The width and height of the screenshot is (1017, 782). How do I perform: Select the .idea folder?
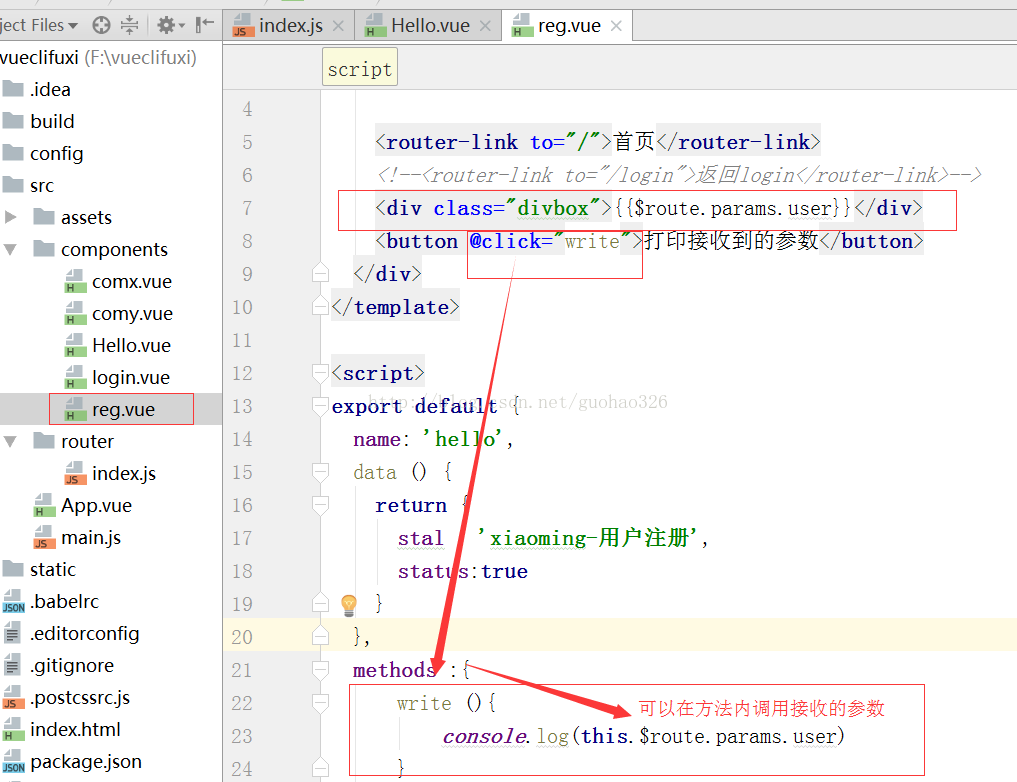point(37,89)
